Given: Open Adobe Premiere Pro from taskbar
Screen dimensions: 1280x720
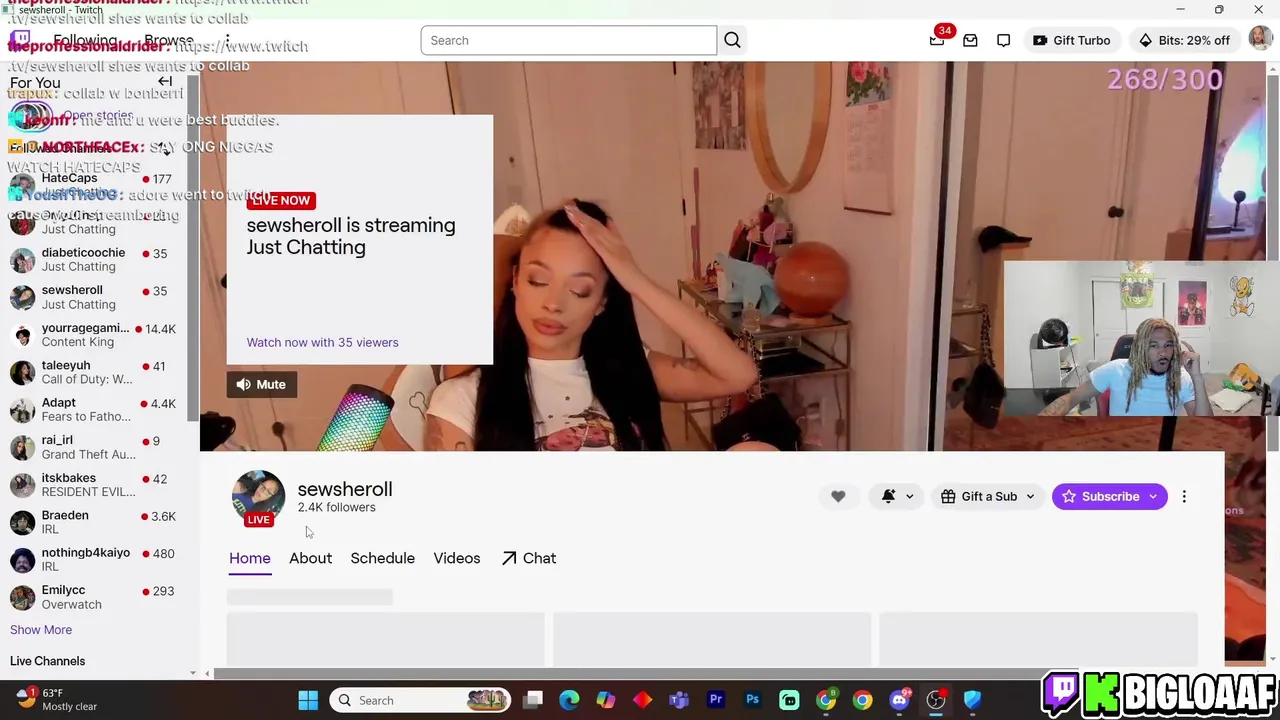Looking at the screenshot, I should pos(716,700).
